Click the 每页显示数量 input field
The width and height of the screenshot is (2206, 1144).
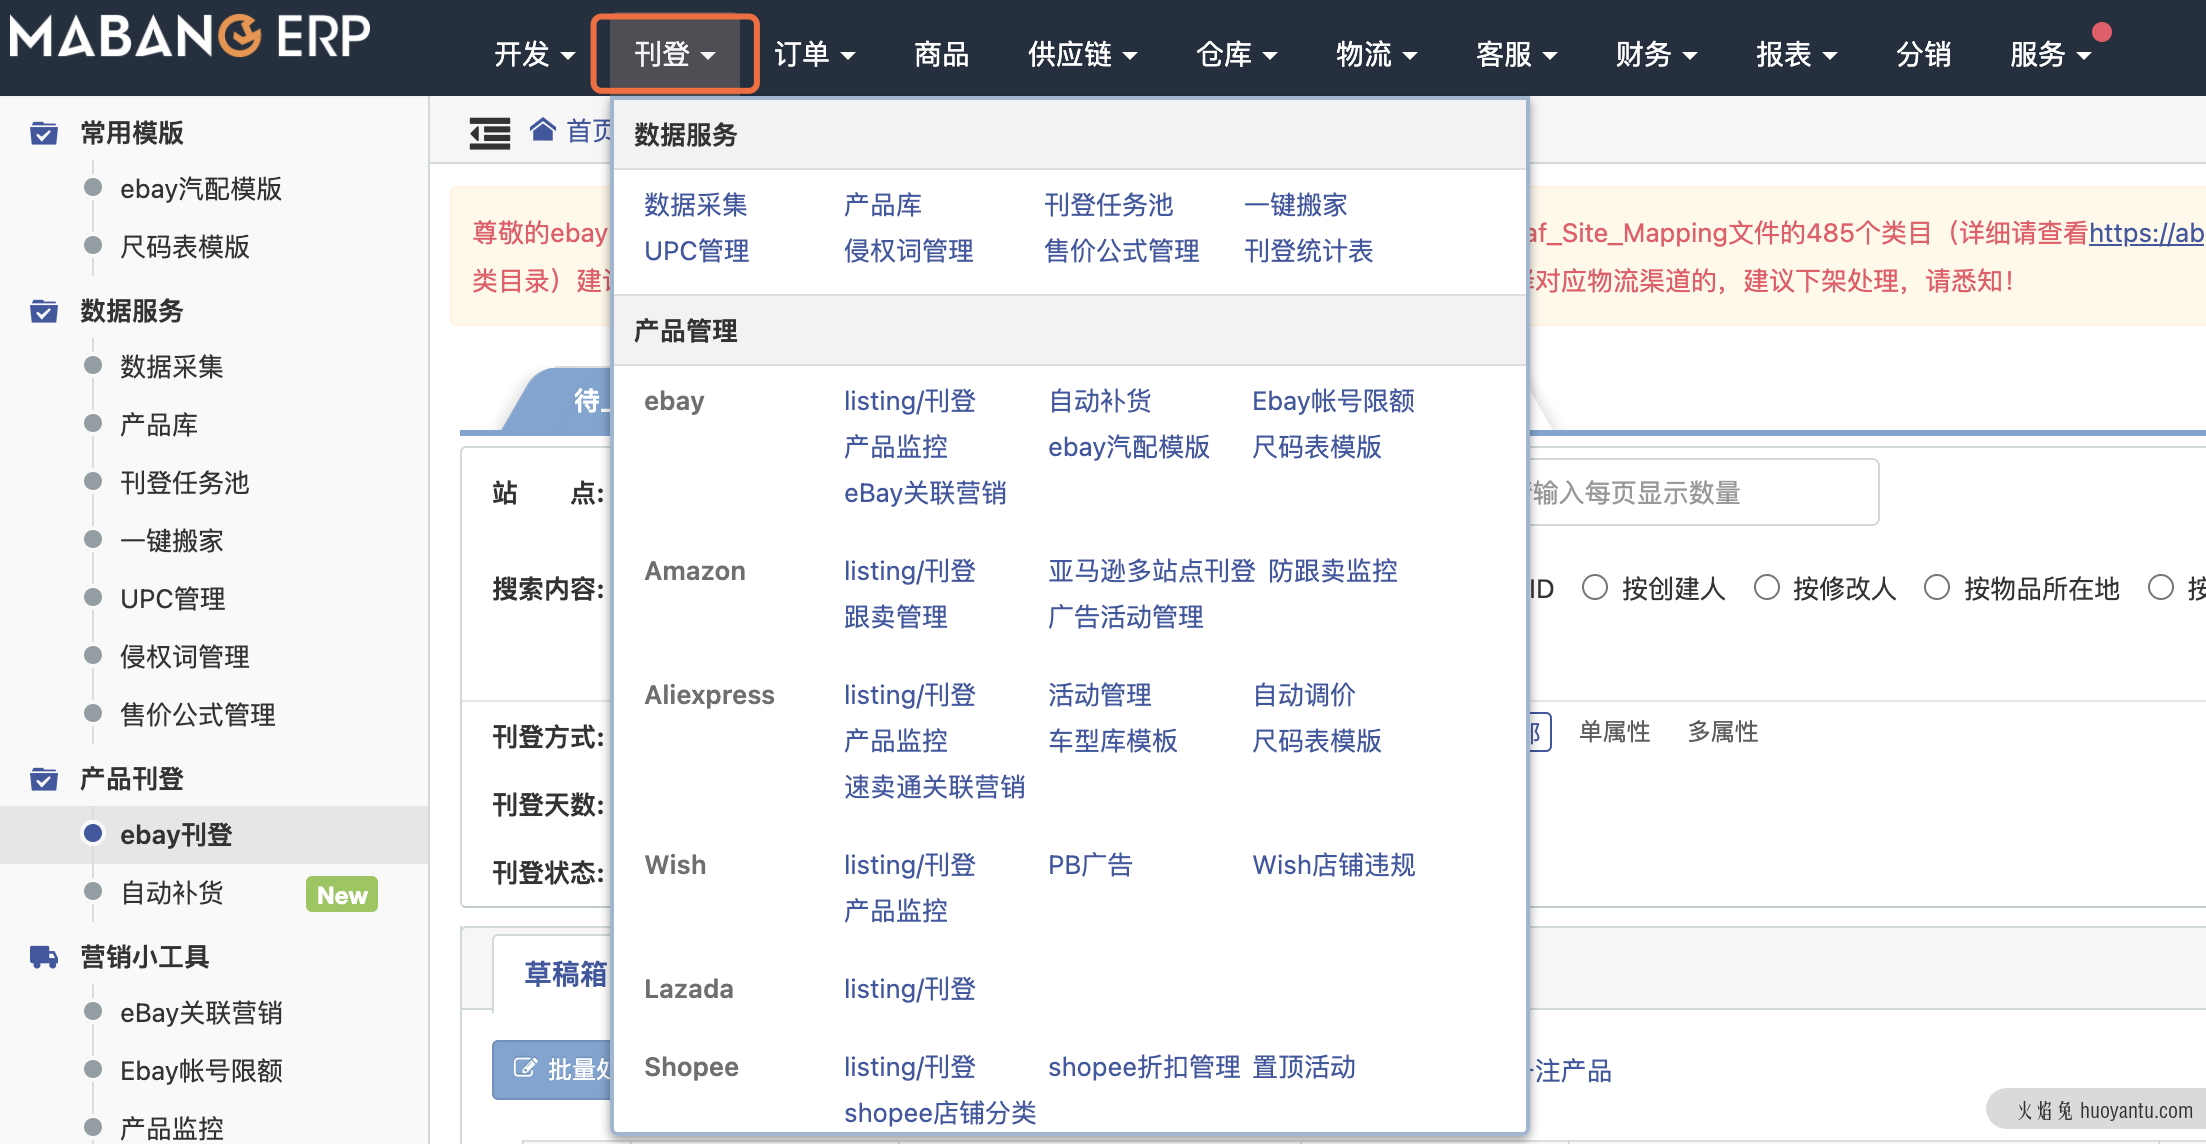click(1703, 492)
